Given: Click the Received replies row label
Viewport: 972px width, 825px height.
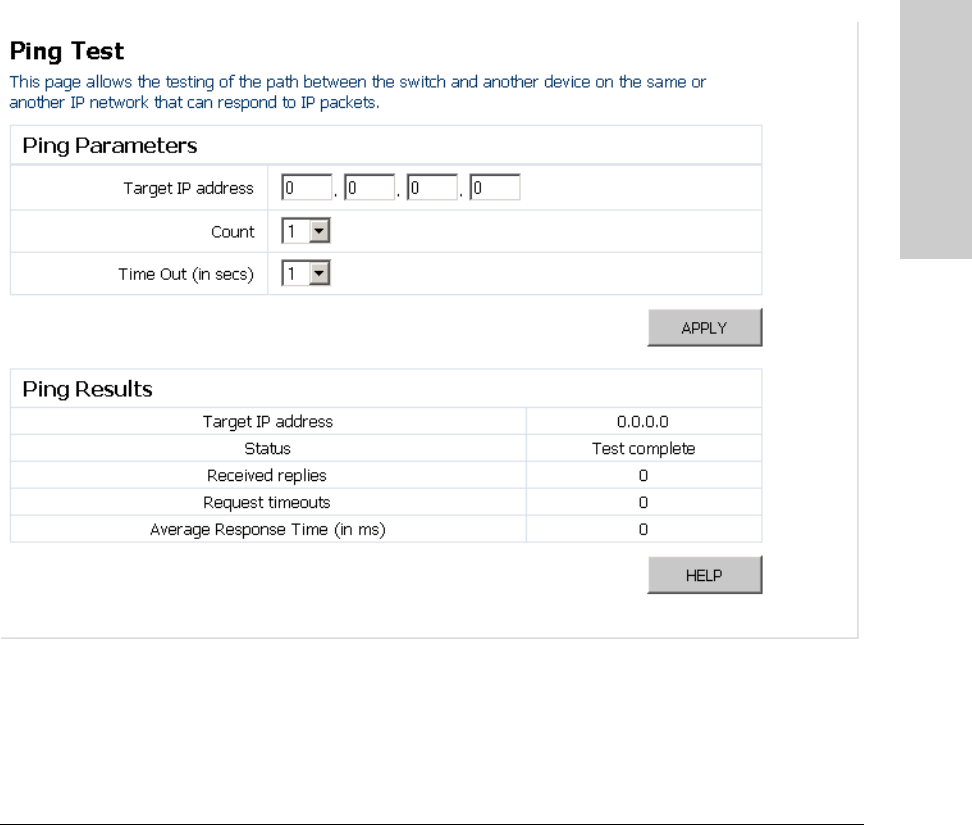Looking at the screenshot, I should click(x=267, y=475).
